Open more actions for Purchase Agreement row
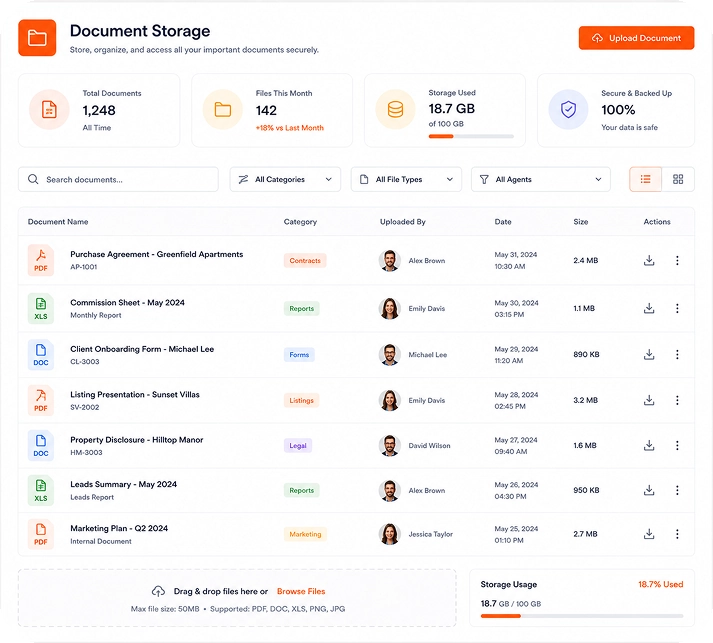 click(677, 260)
